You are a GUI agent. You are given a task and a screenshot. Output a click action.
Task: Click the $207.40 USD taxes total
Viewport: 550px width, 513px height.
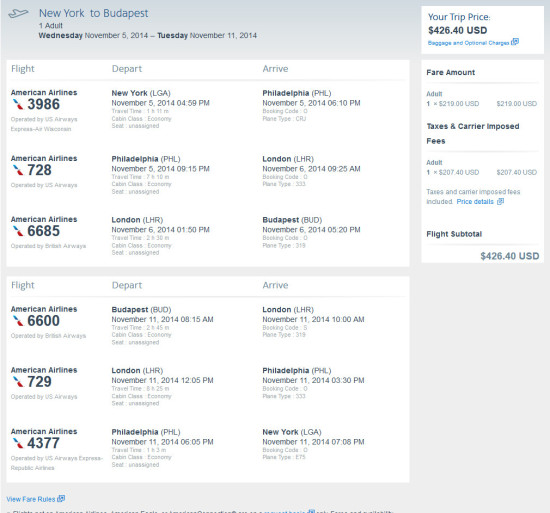pos(517,172)
